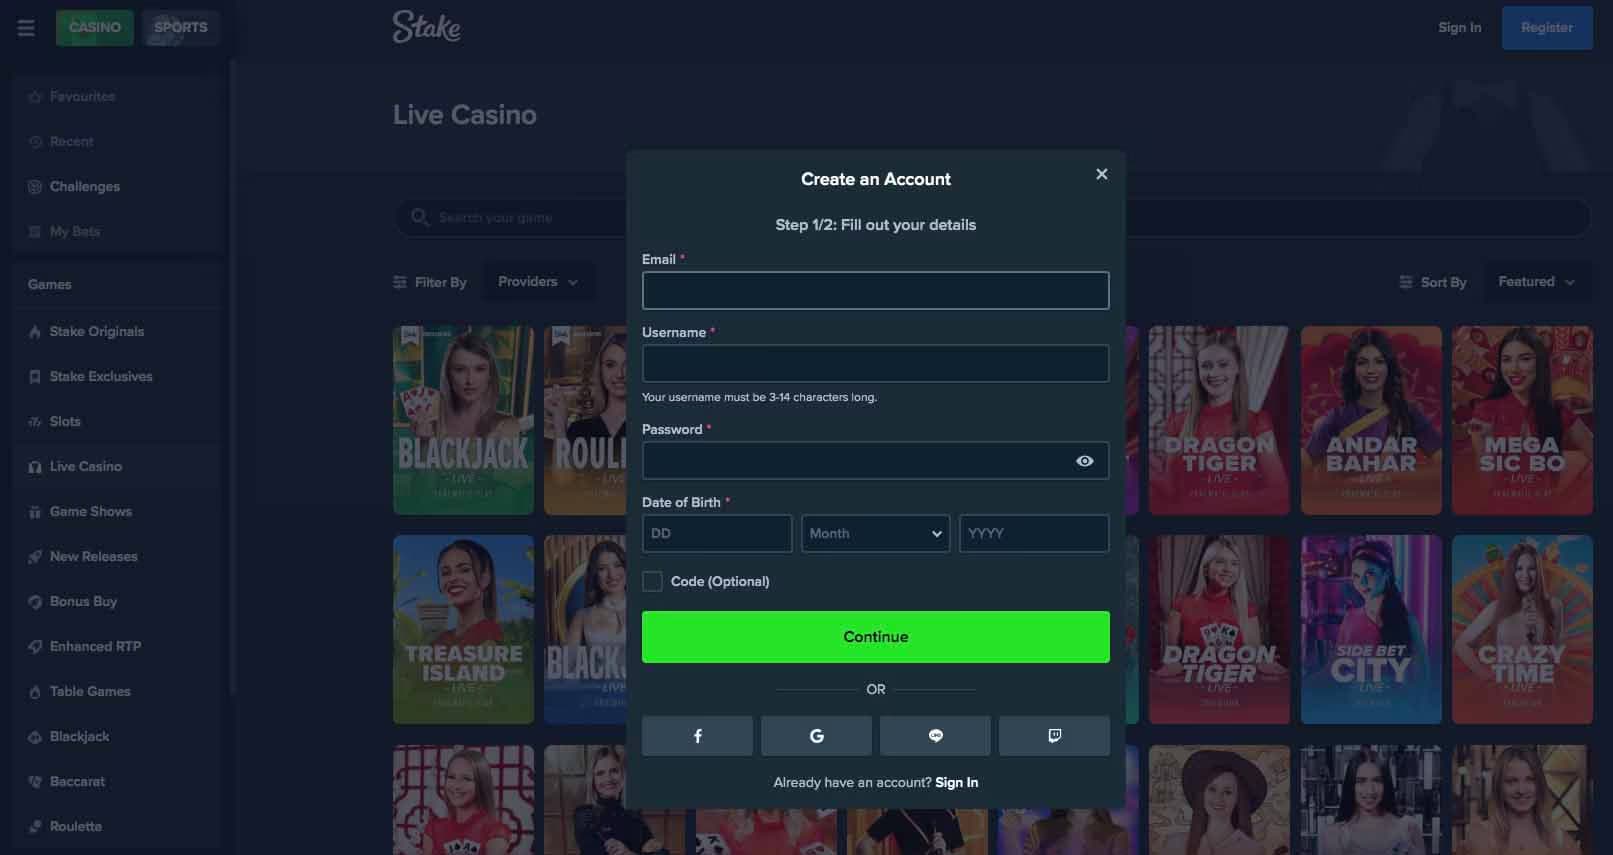This screenshot has height=855, width=1613.
Task: Click the search magnifier icon
Action: pyautogui.click(x=419, y=217)
